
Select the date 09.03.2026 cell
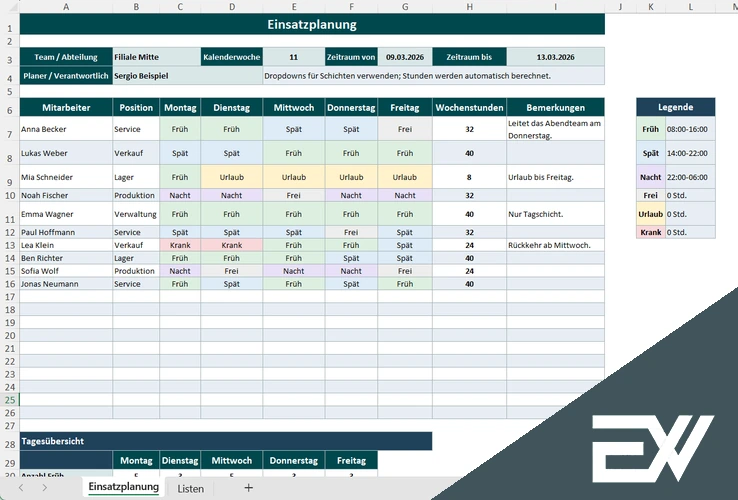(405, 57)
